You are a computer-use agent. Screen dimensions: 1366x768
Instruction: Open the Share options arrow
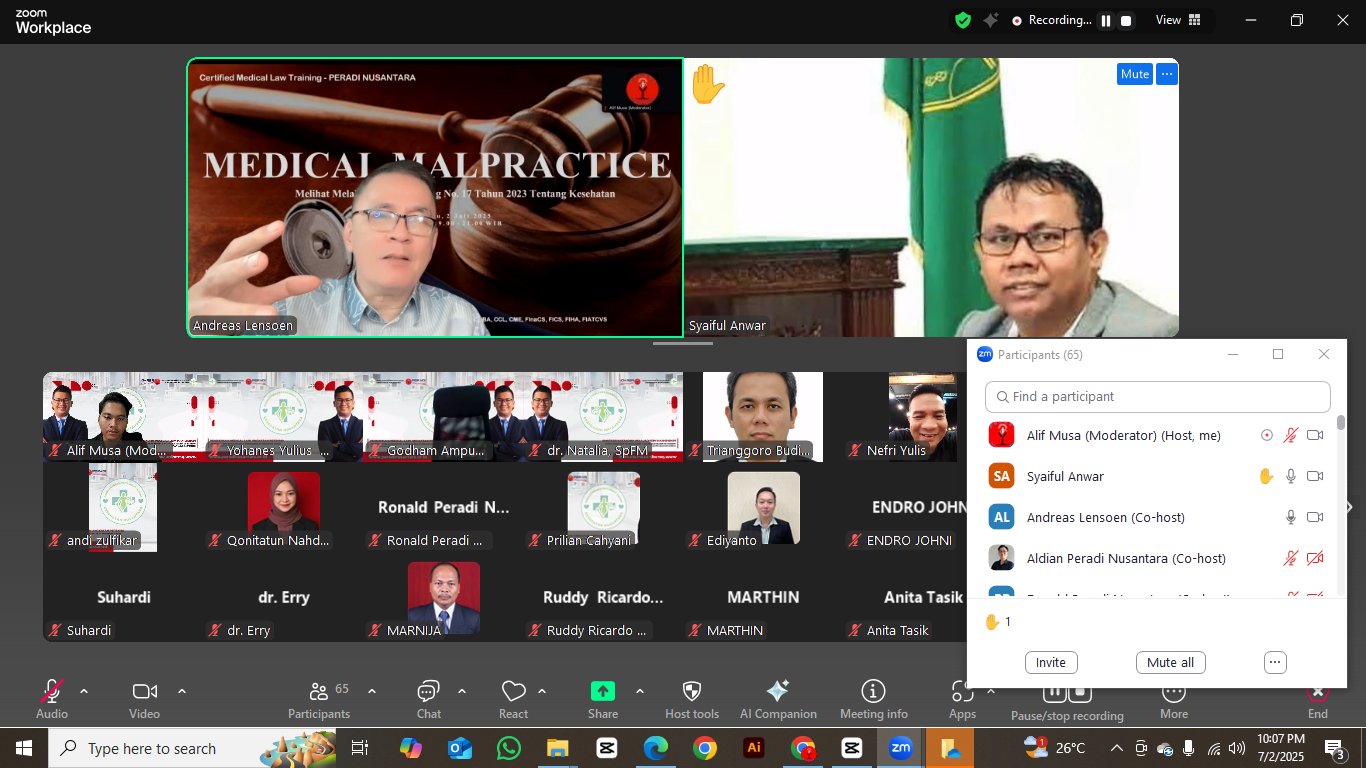coord(640,691)
